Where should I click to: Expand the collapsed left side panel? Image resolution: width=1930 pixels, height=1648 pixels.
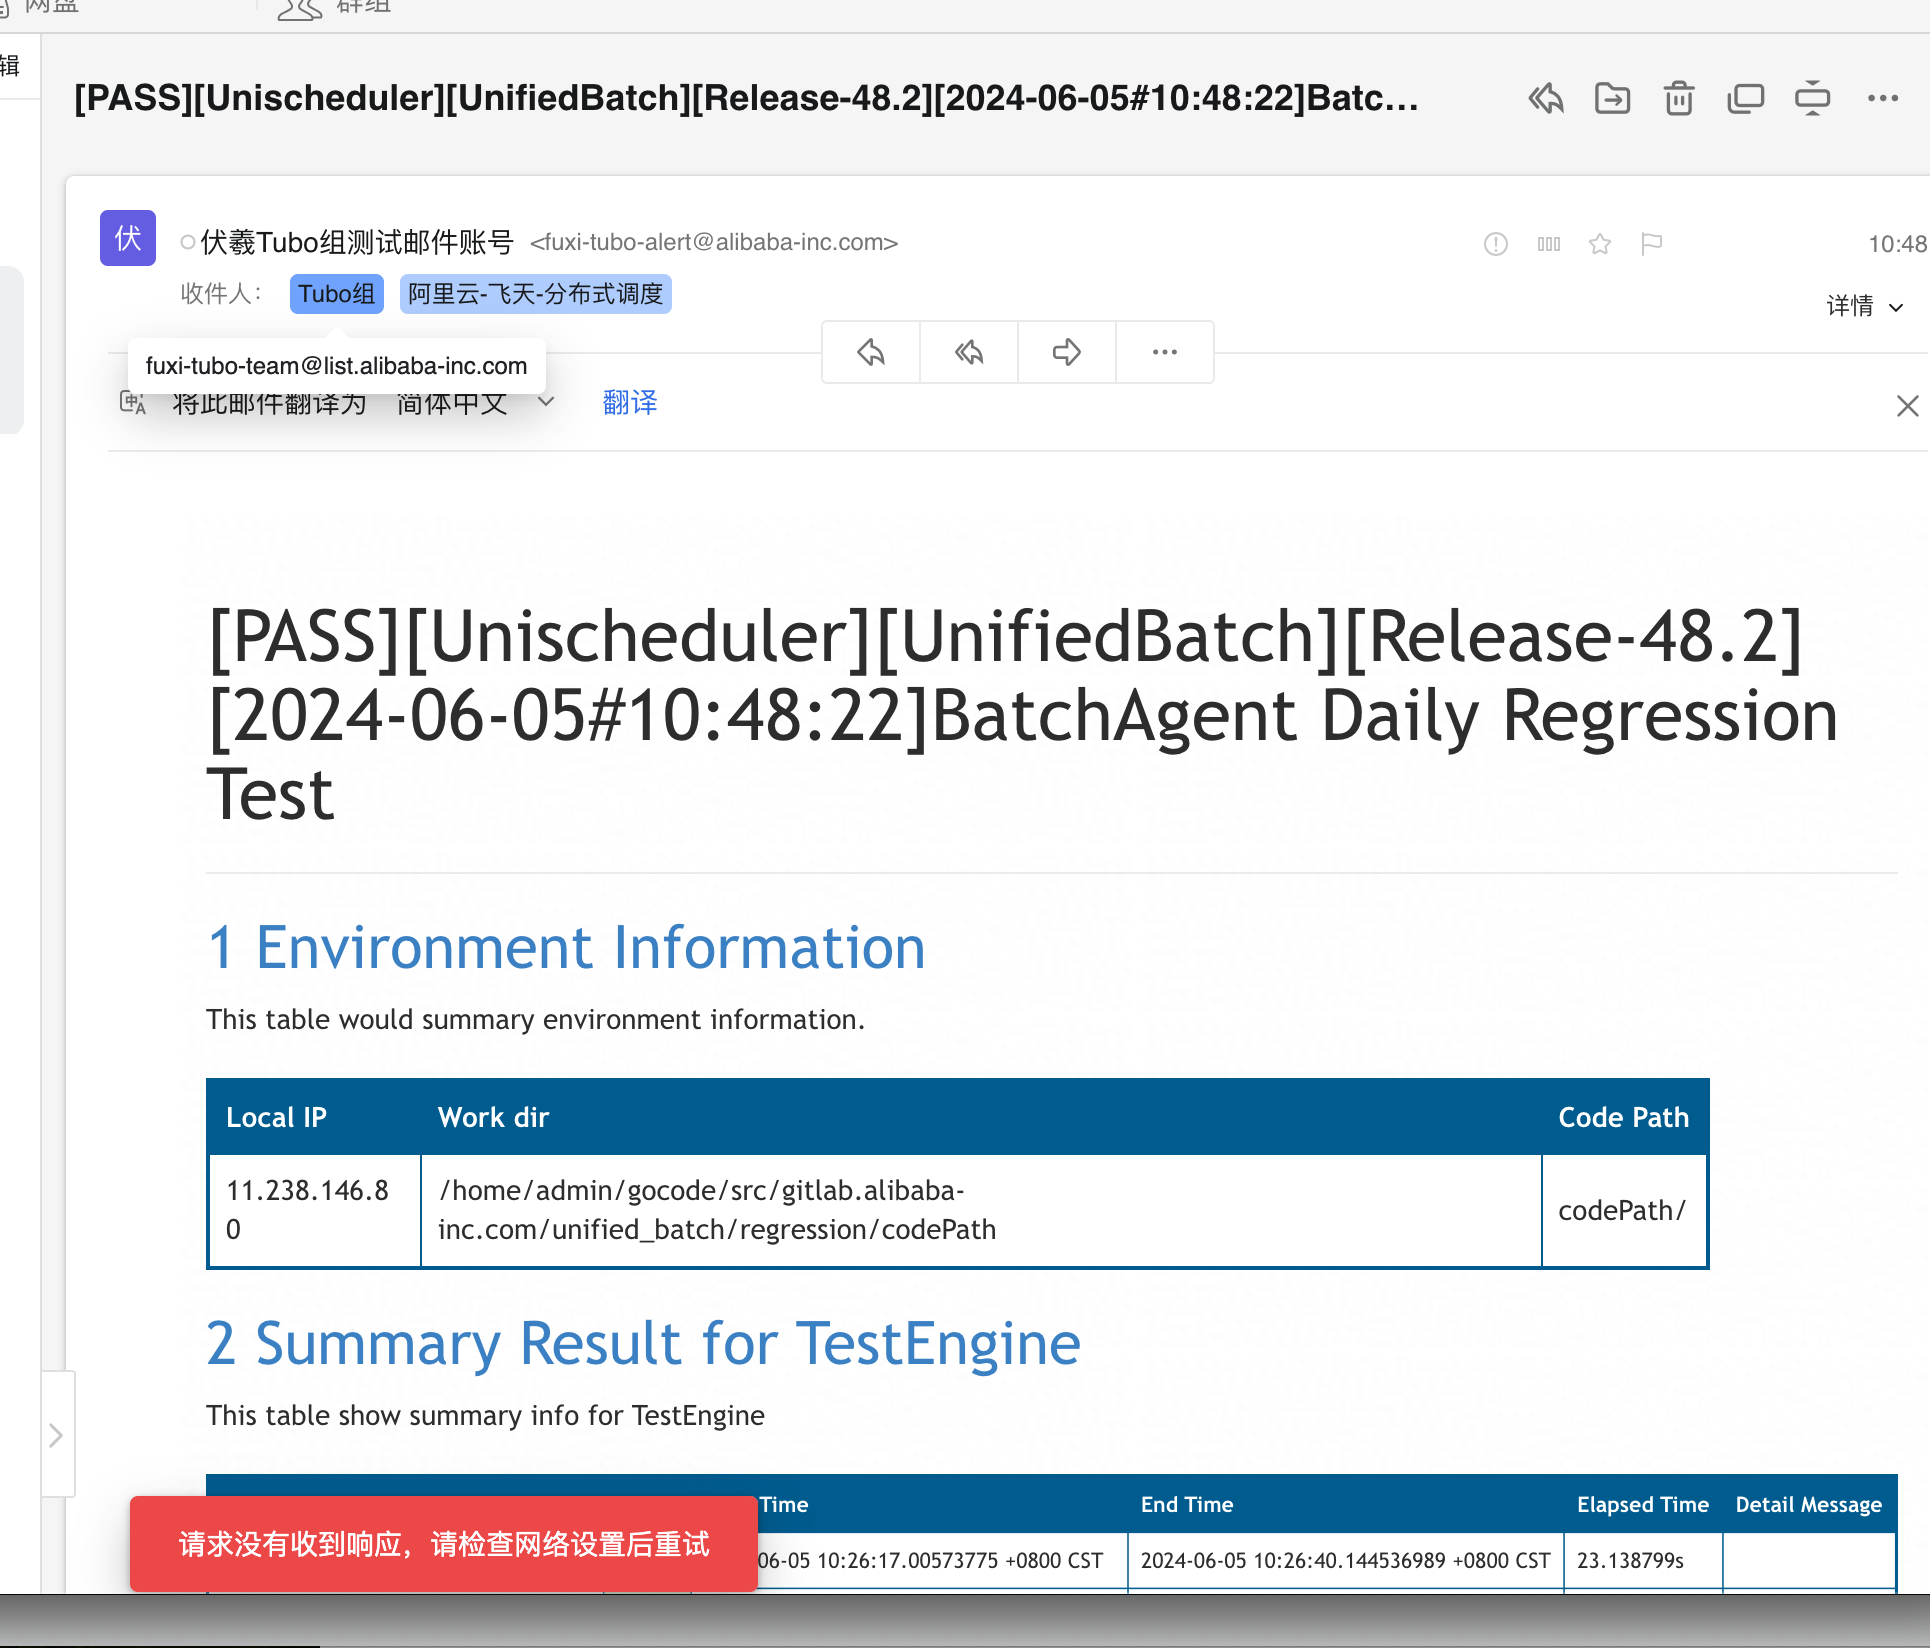tap(56, 1435)
